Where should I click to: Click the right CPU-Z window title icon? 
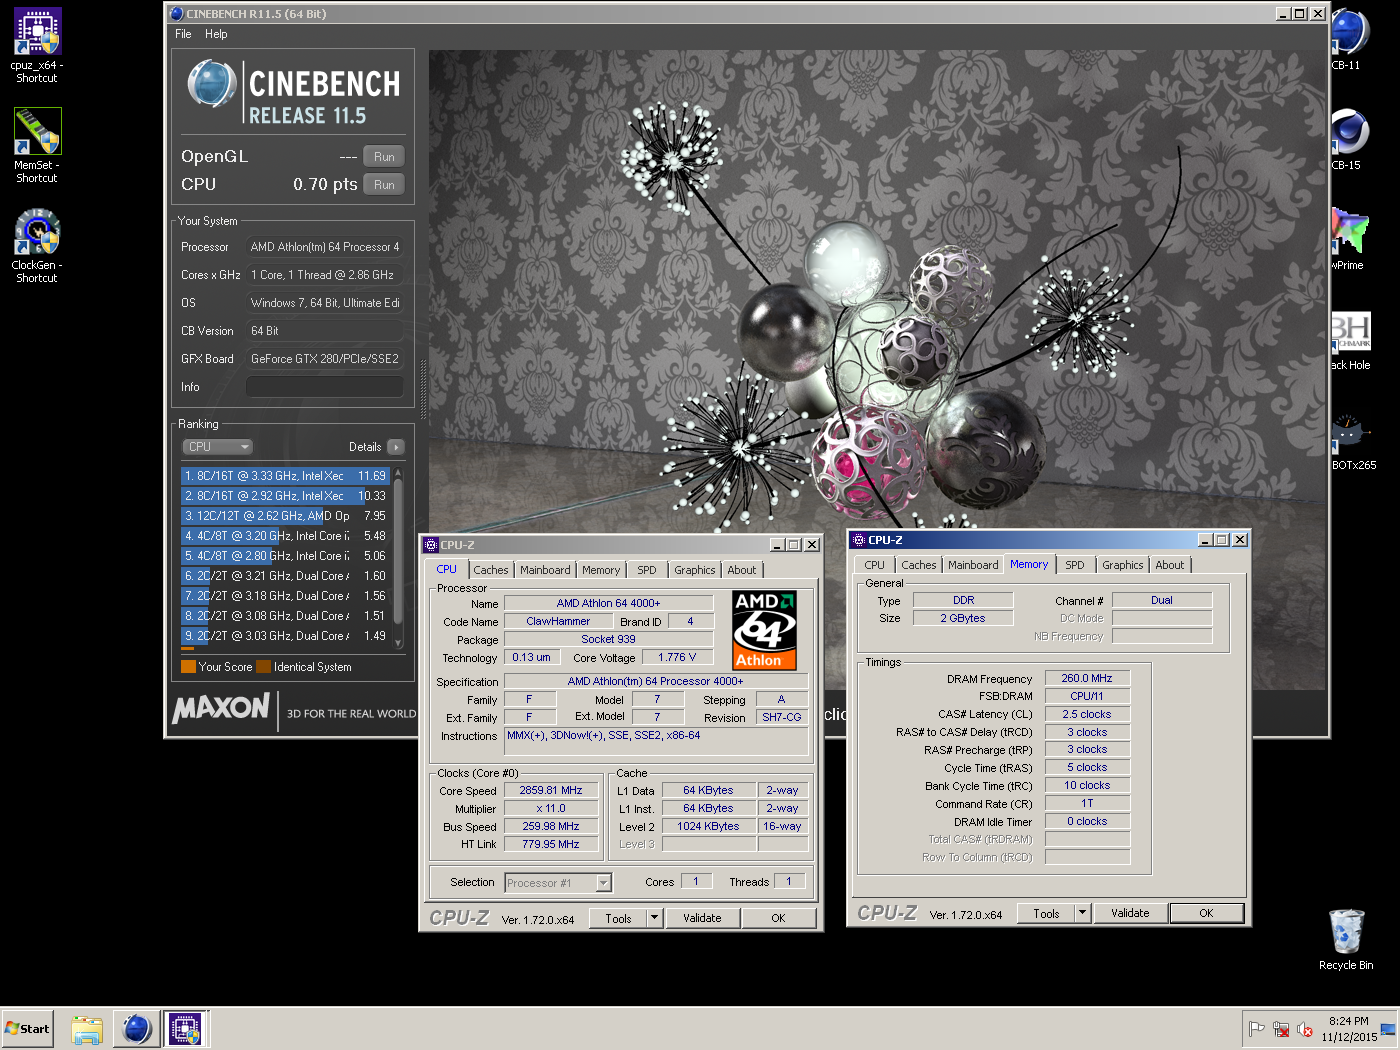858,540
